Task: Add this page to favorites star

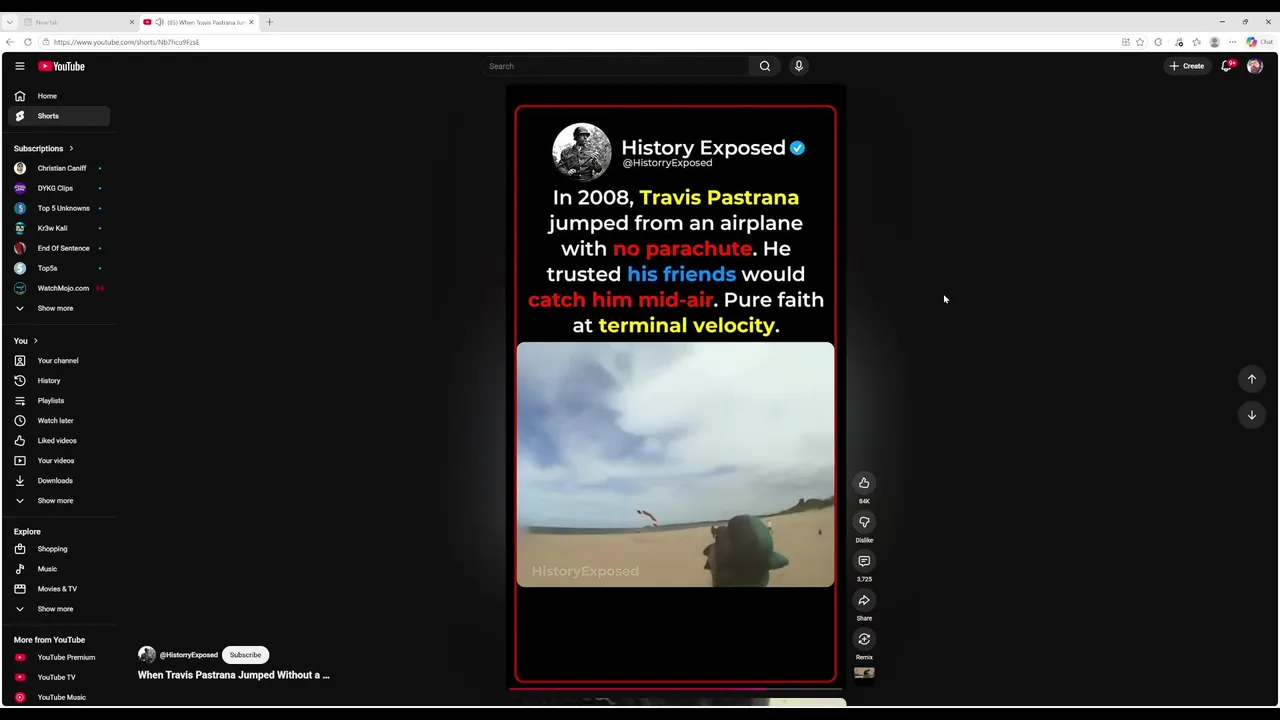Action: (x=1140, y=42)
